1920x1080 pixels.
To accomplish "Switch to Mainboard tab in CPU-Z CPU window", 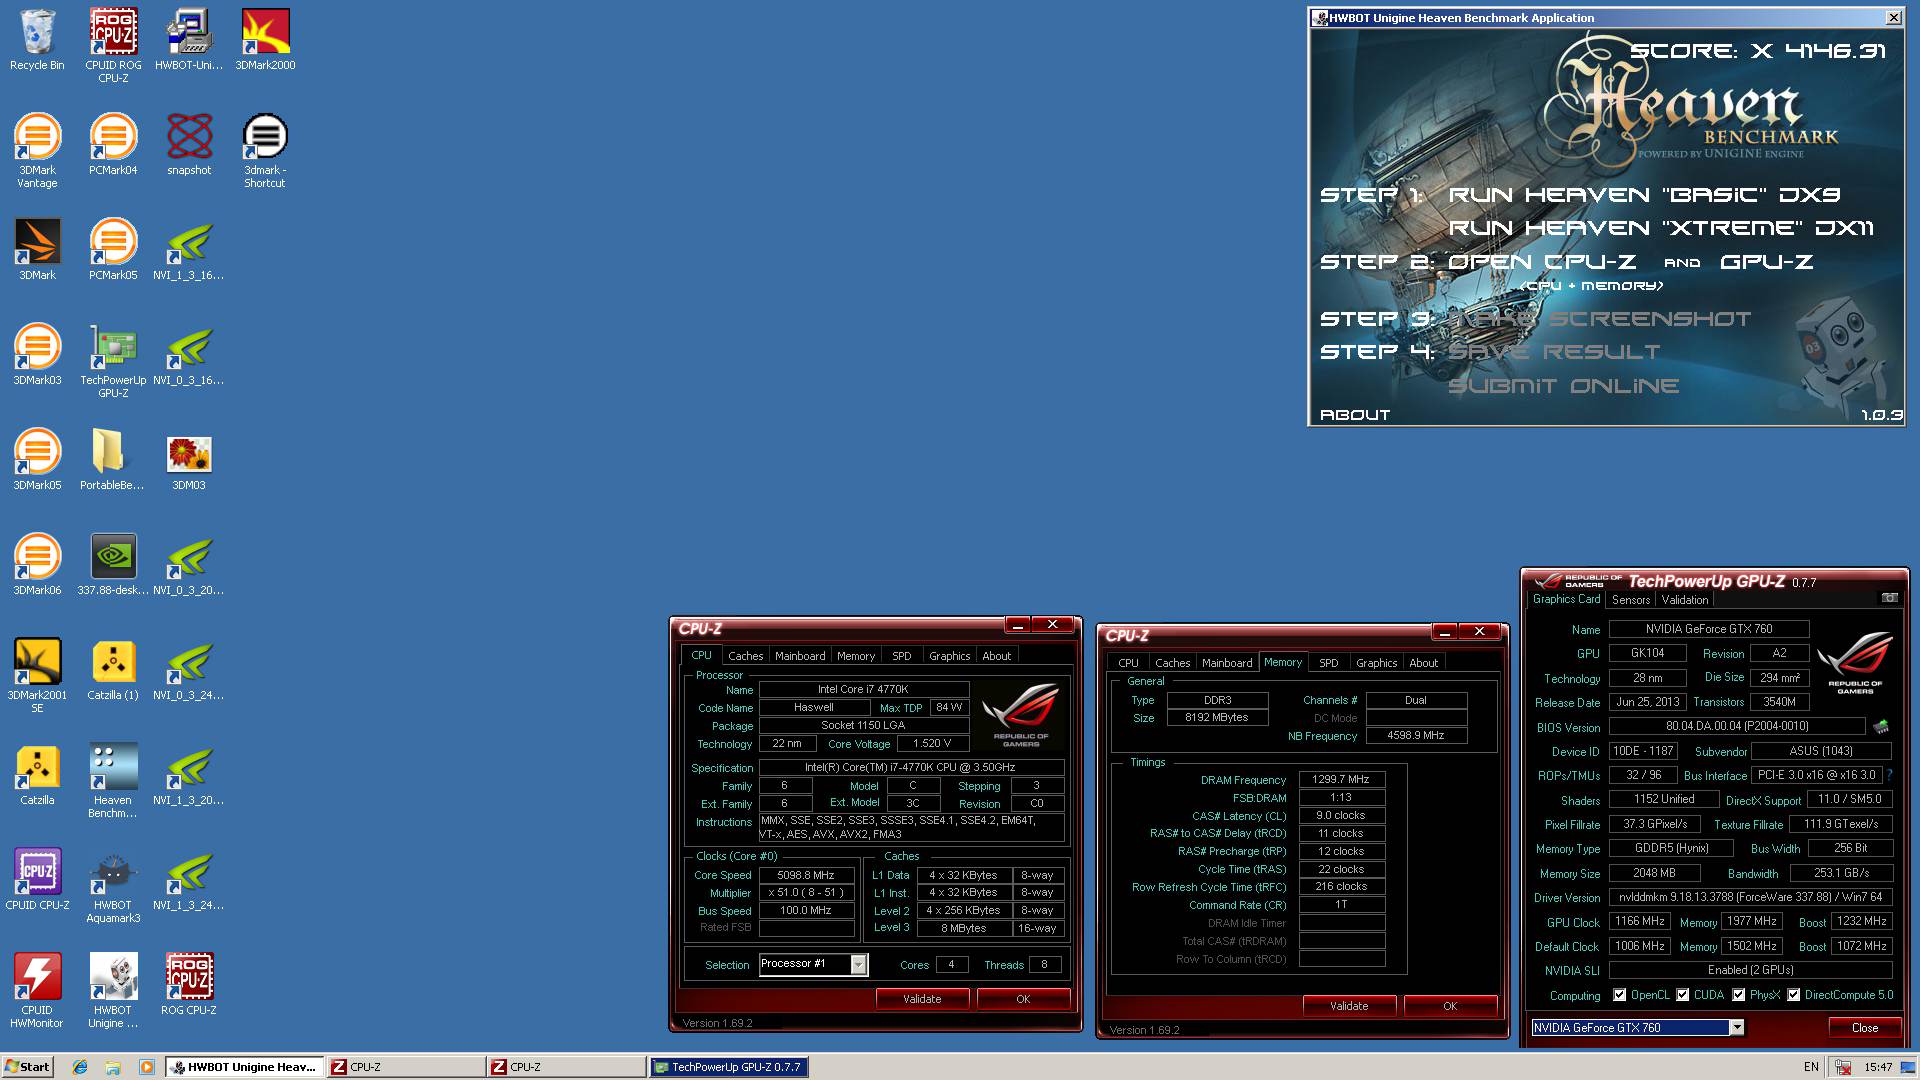I will pos(800,656).
